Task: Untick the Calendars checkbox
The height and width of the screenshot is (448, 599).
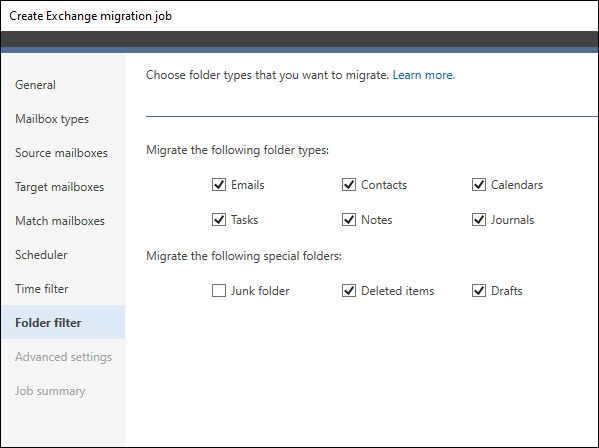Action: [x=479, y=185]
